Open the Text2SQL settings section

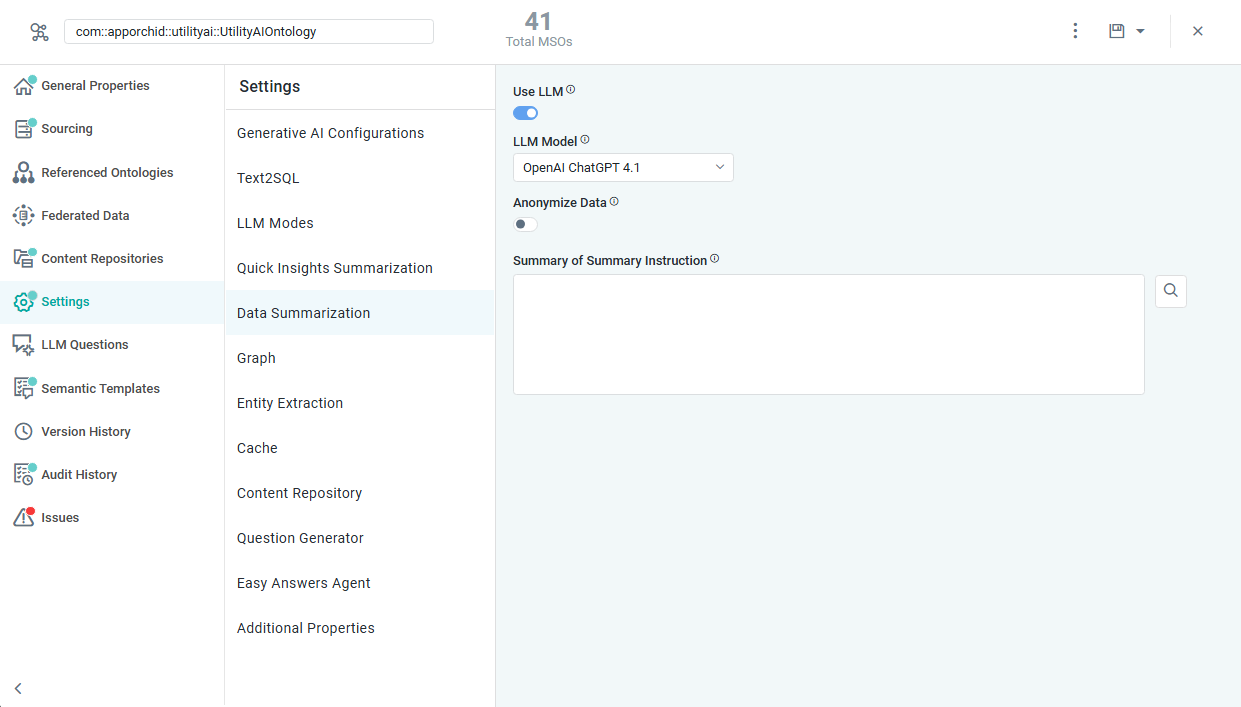click(360, 178)
